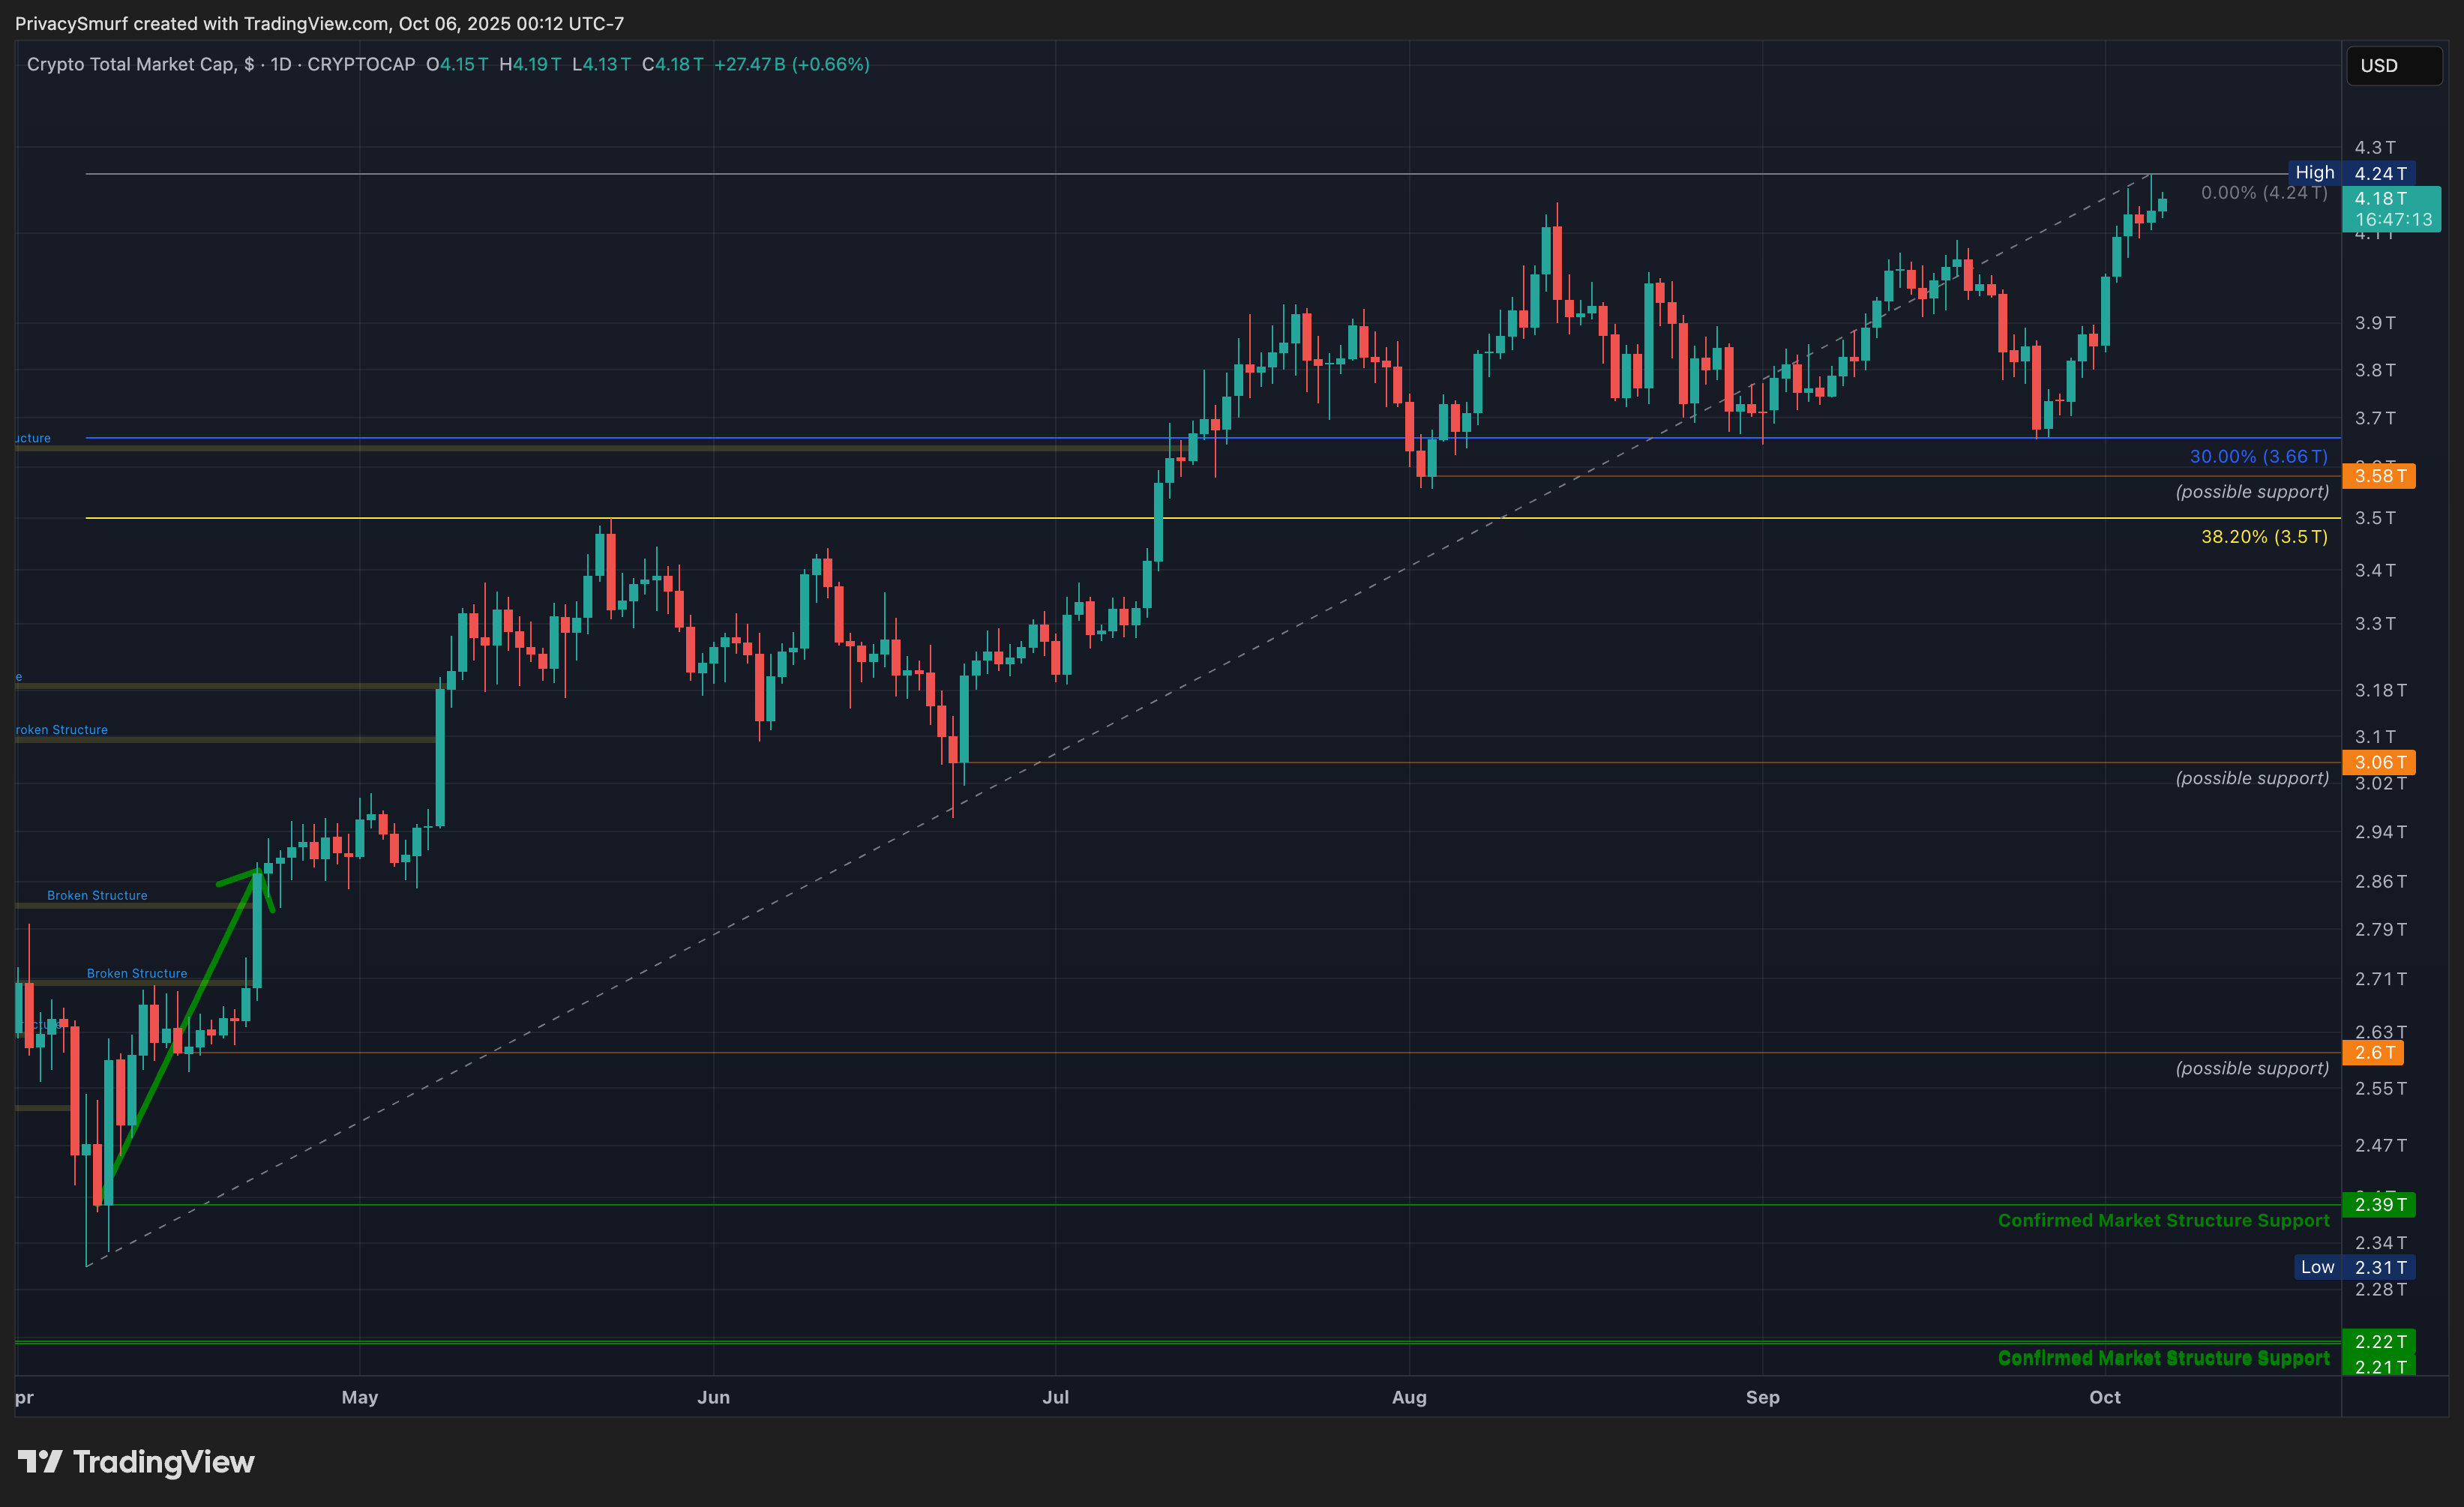Image resolution: width=2464 pixels, height=1507 pixels.
Task: Click the possible support text under 3.06 T
Action: (2251, 779)
